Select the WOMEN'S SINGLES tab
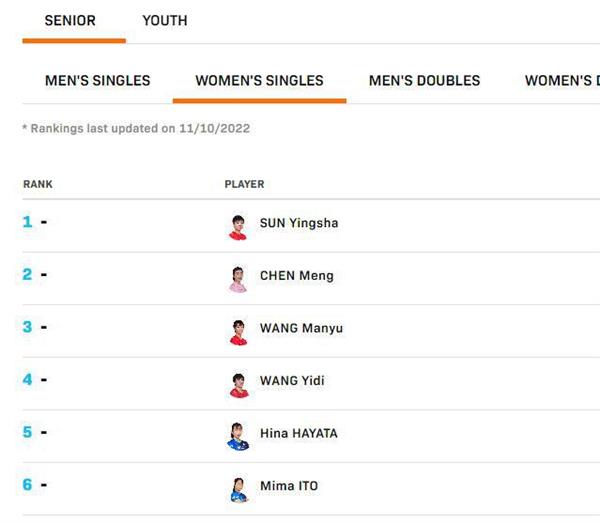This screenshot has width=600, height=523. (x=259, y=81)
